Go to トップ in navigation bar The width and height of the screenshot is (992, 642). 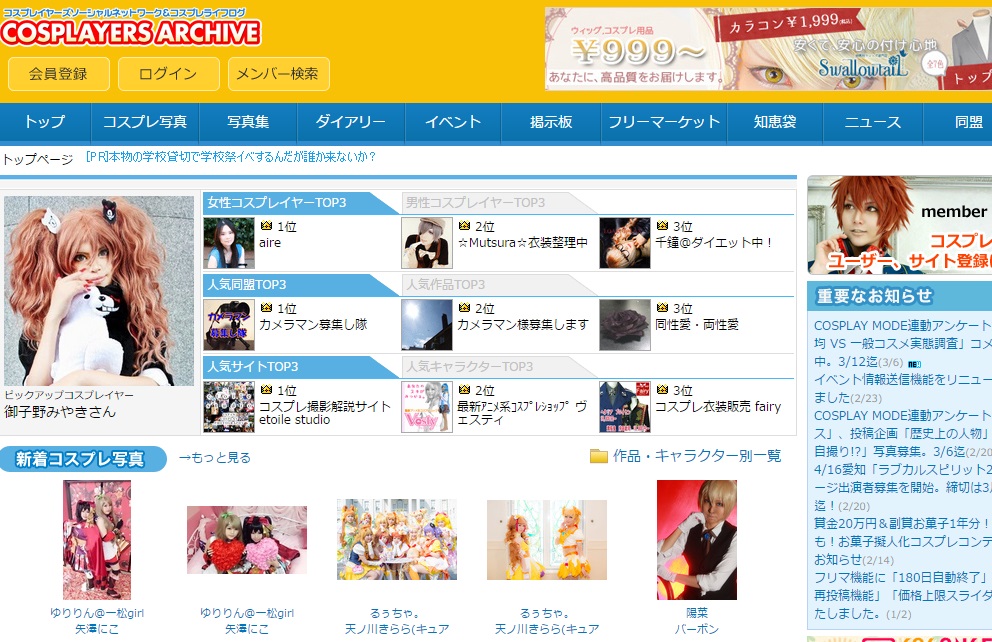(45, 121)
